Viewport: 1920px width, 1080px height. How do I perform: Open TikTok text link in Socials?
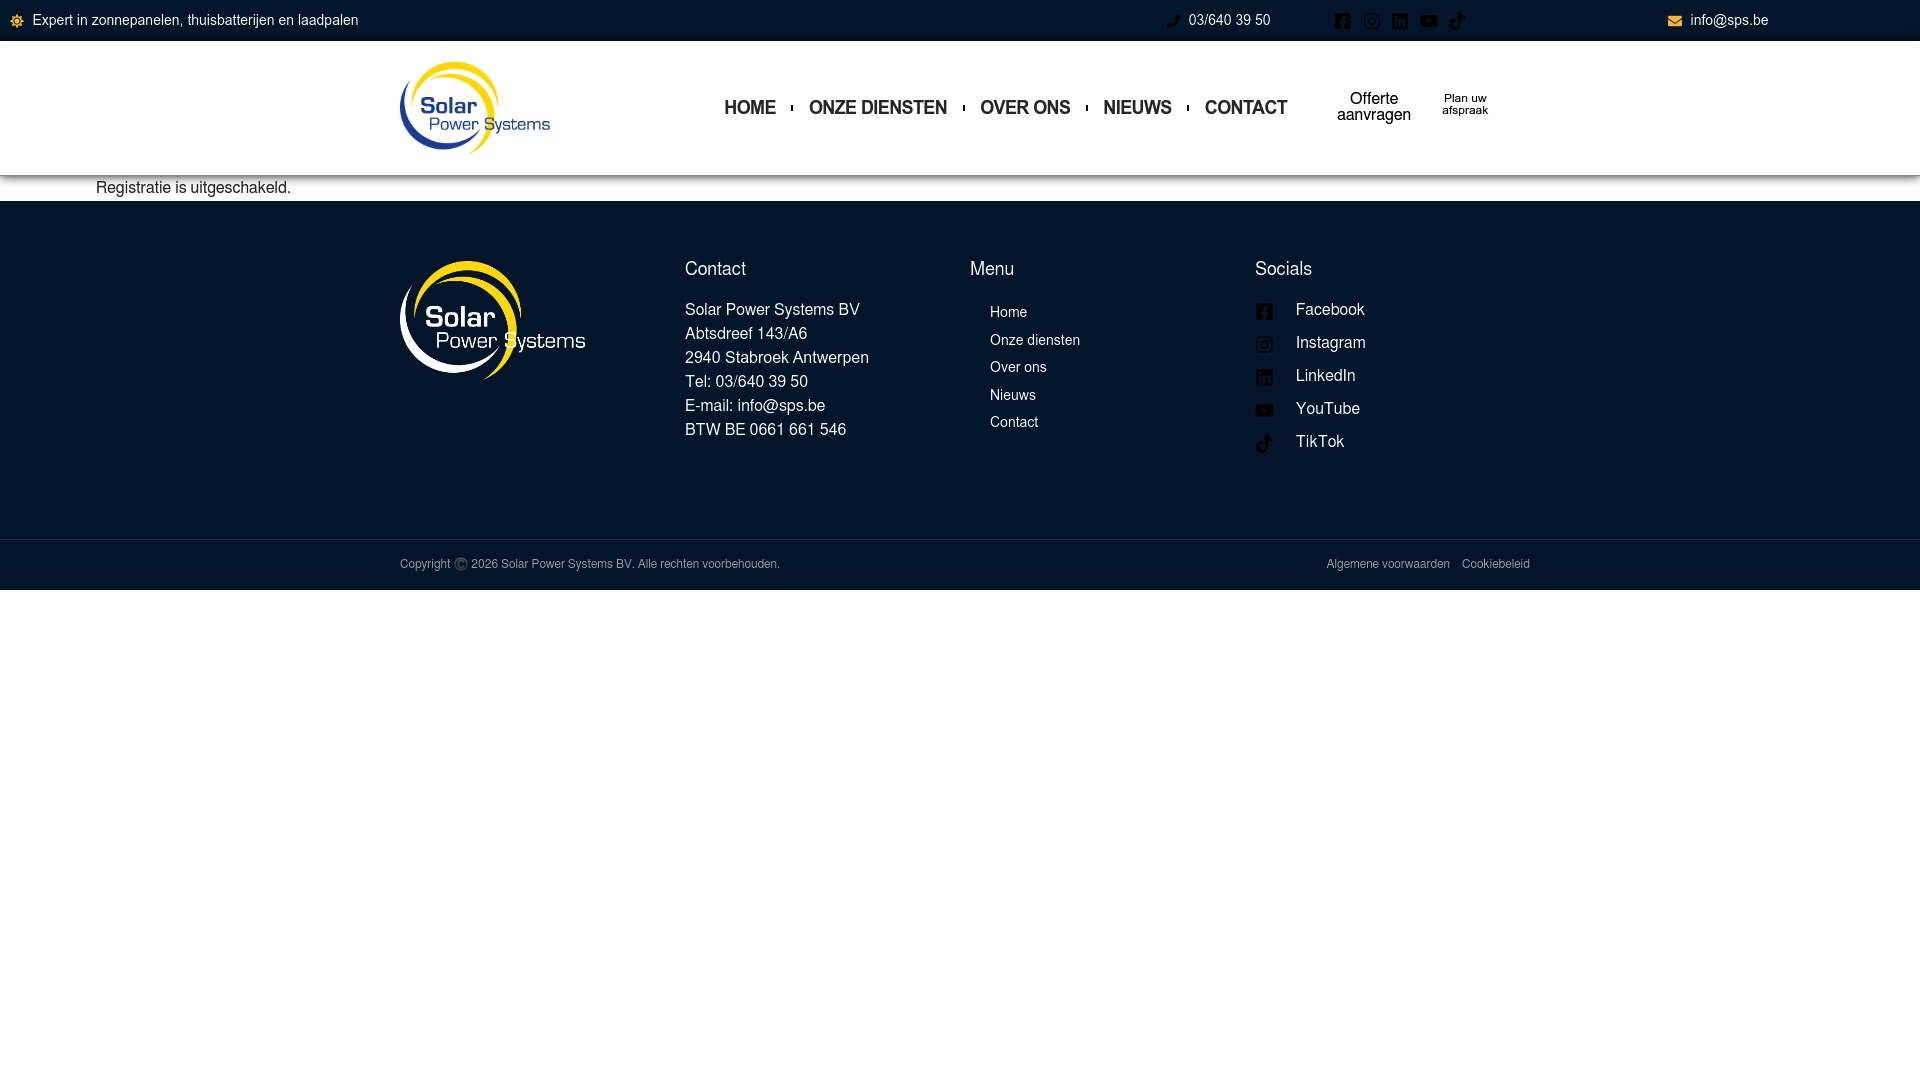[1320, 442]
